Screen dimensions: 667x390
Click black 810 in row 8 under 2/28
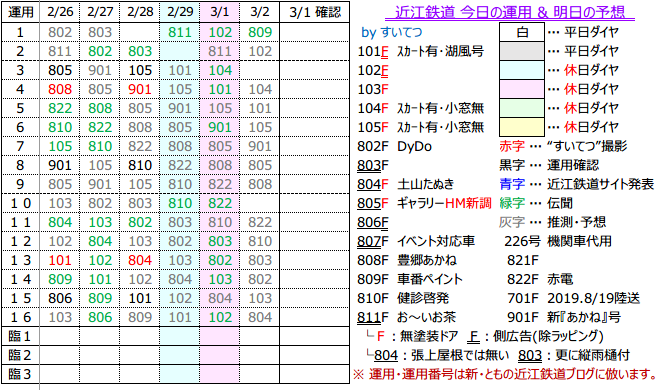point(140,165)
